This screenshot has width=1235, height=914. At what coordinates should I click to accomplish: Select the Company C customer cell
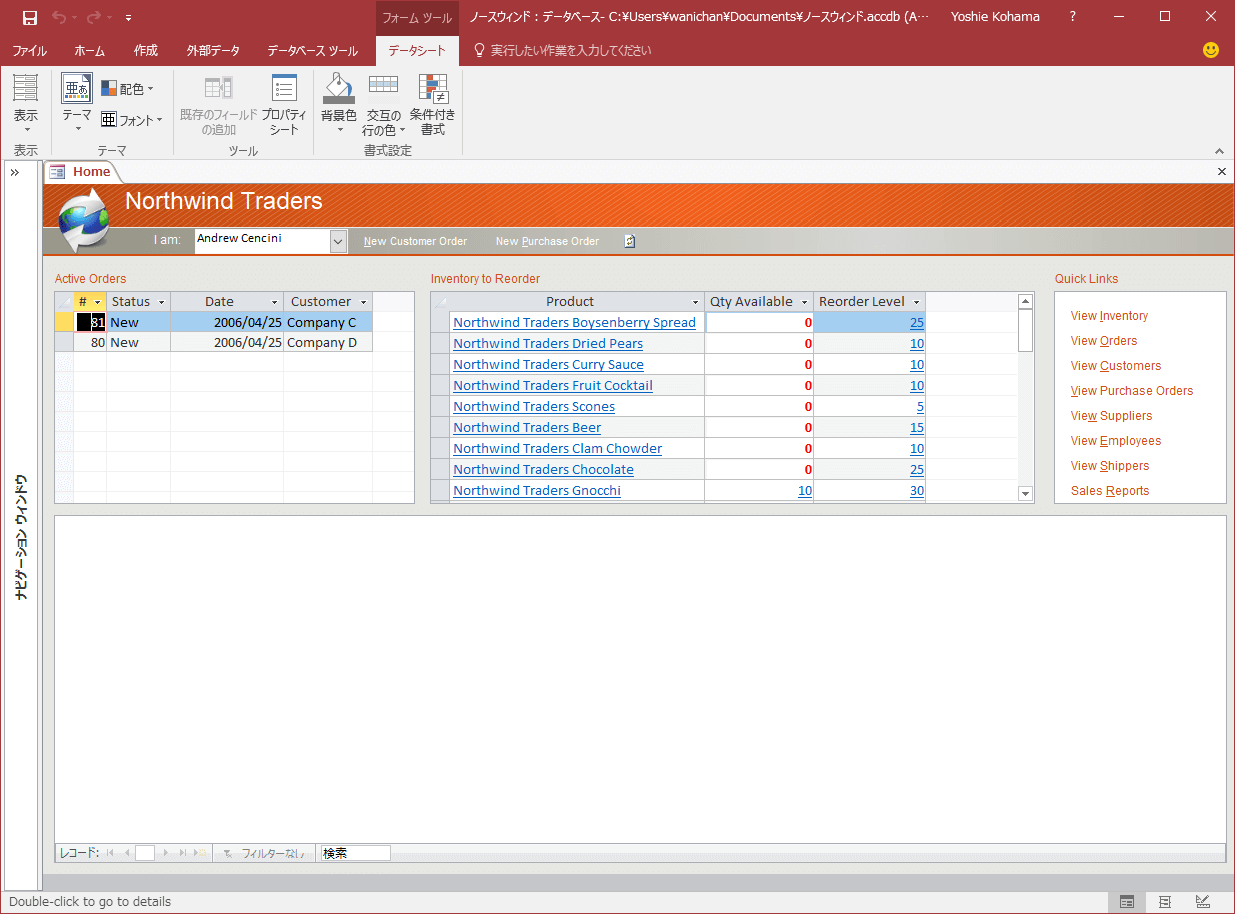click(328, 322)
